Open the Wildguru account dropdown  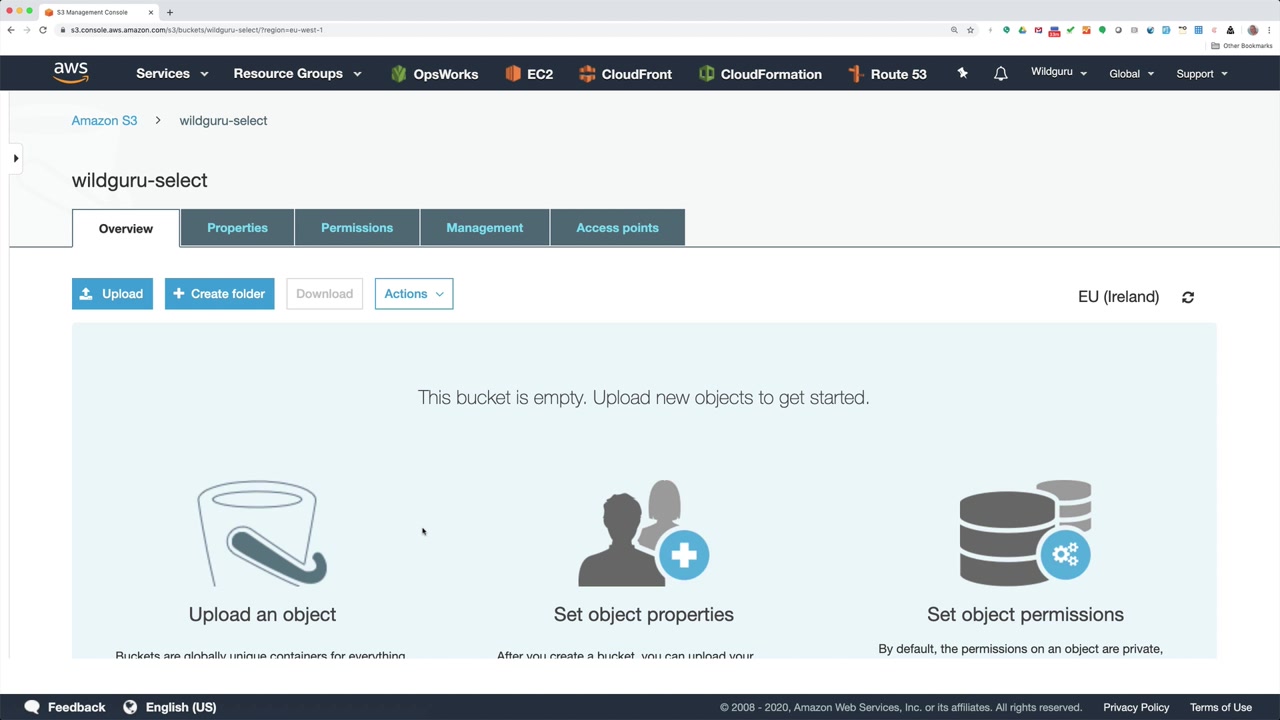coord(1059,73)
